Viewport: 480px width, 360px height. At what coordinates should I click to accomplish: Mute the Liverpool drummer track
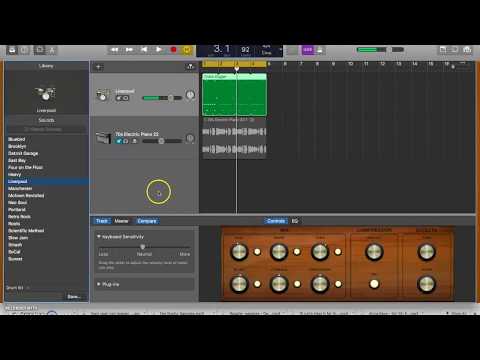[118, 98]
